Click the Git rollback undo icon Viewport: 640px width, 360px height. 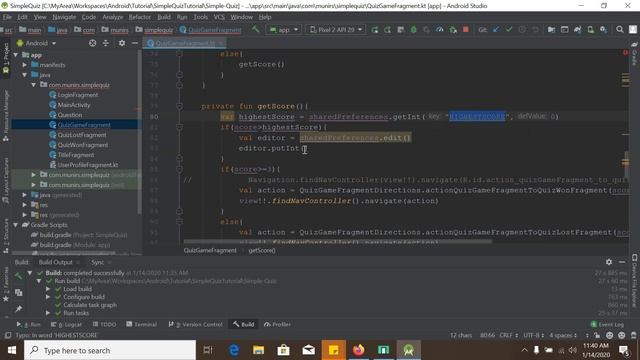535,30
